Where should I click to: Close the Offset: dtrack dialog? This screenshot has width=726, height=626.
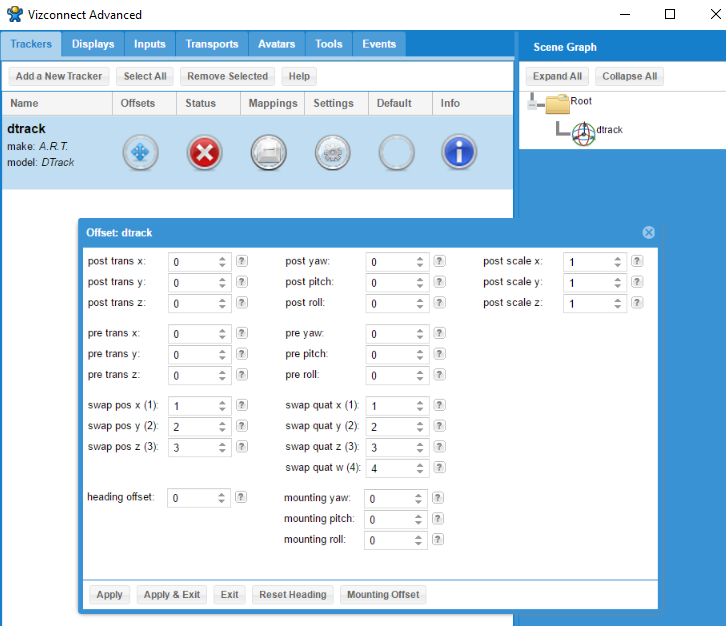tap(648, 232)
